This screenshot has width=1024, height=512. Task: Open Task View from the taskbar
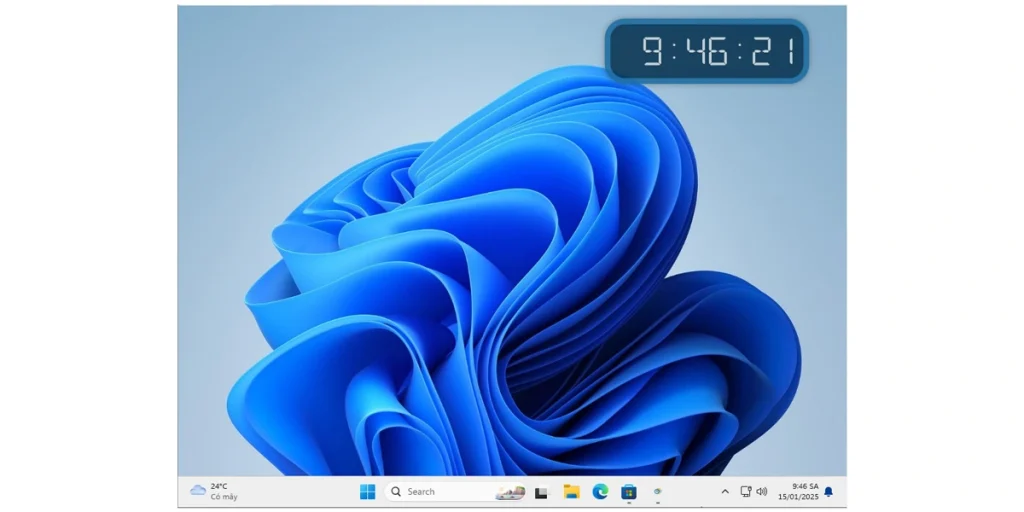[542, 492]
